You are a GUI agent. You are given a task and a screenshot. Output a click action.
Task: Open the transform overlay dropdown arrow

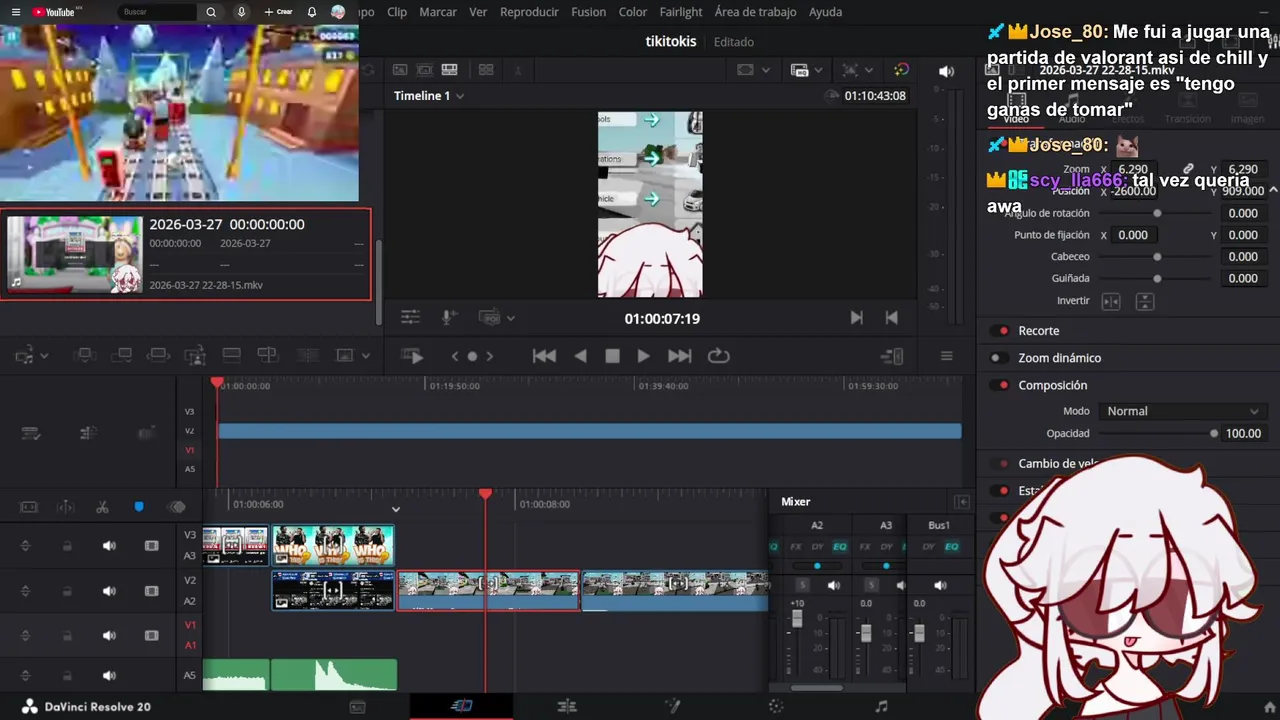[x=868, y=70]
